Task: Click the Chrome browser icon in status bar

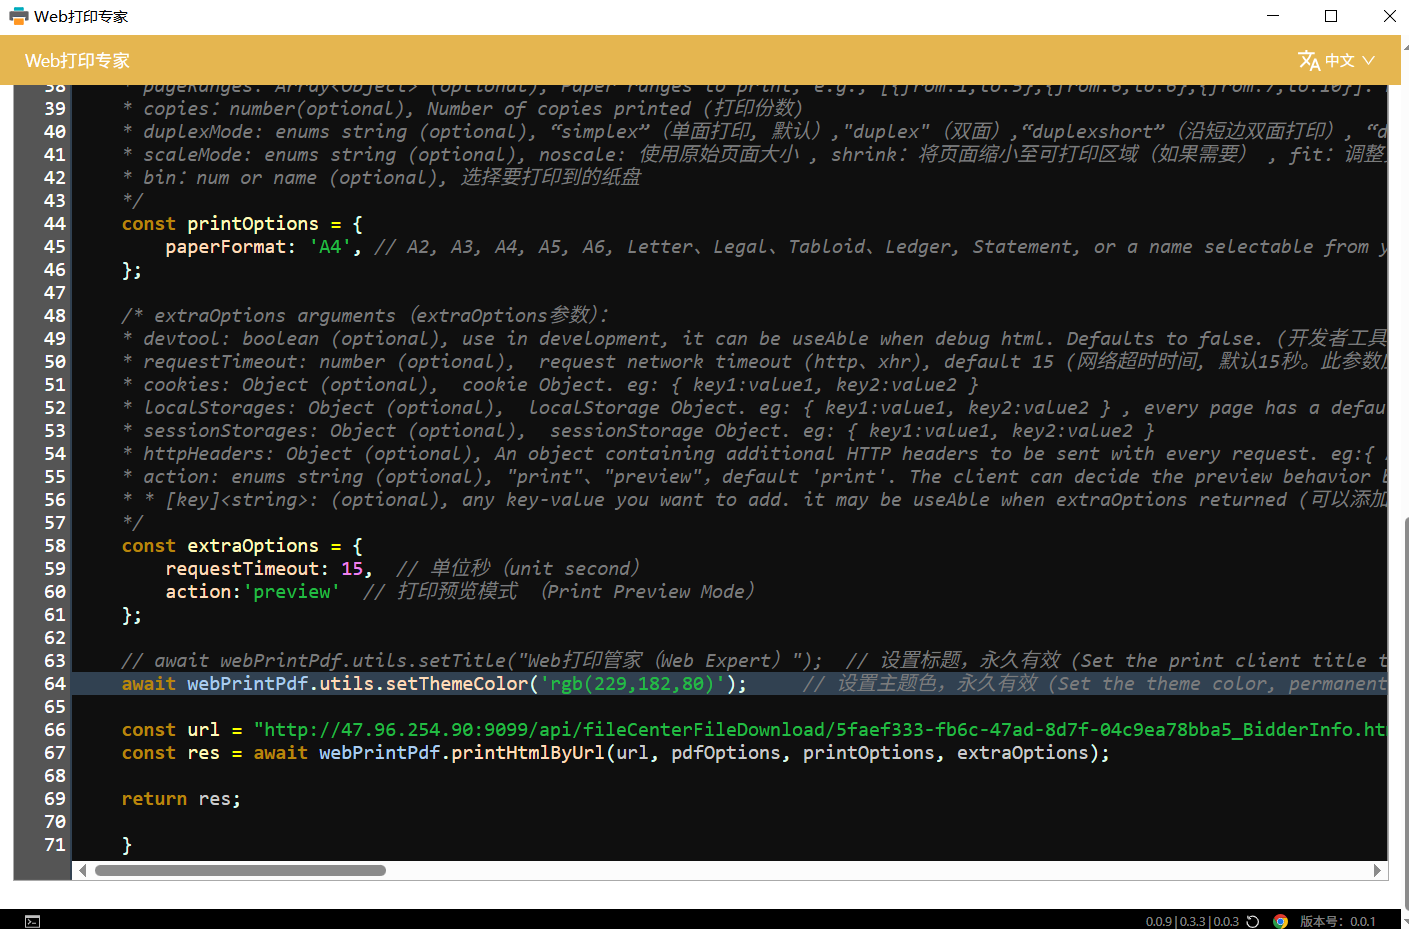Action: coord(1280,921)
